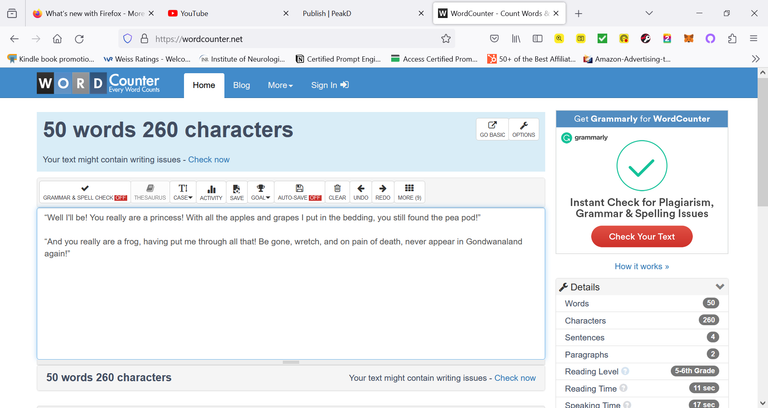Click the WordCounter logo
768x408 pixels.
[x=98, y=83]
